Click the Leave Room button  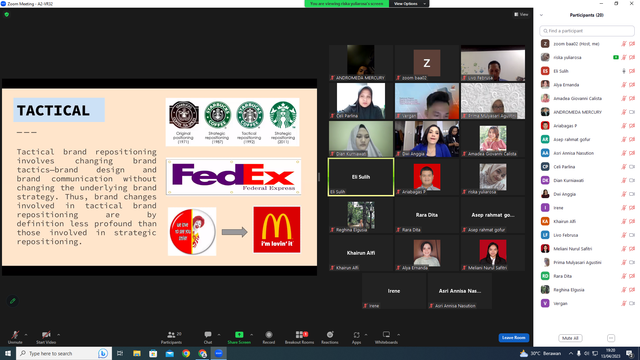(x=513, y=338)
